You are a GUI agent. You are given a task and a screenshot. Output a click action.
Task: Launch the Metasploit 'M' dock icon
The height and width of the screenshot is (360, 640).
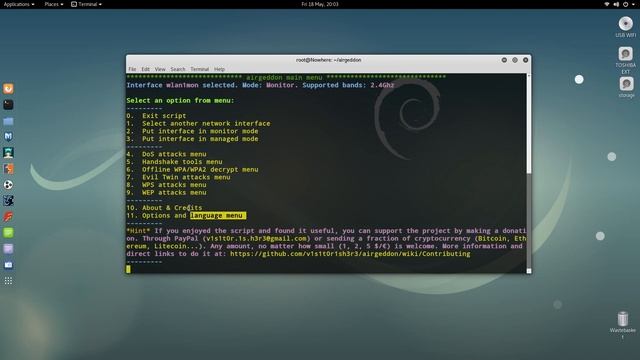pyautogui.click(x=8, y=137)
